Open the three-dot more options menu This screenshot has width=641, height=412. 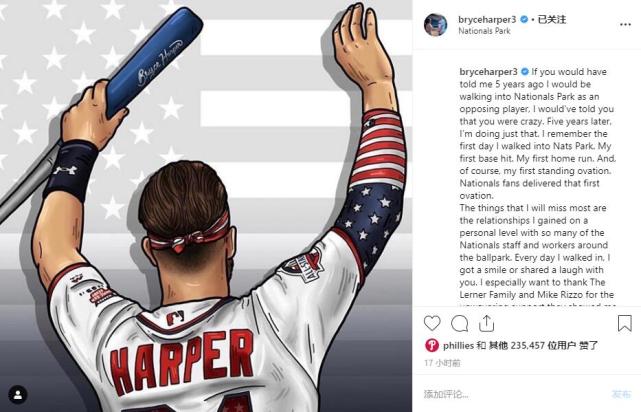[625, 25]
